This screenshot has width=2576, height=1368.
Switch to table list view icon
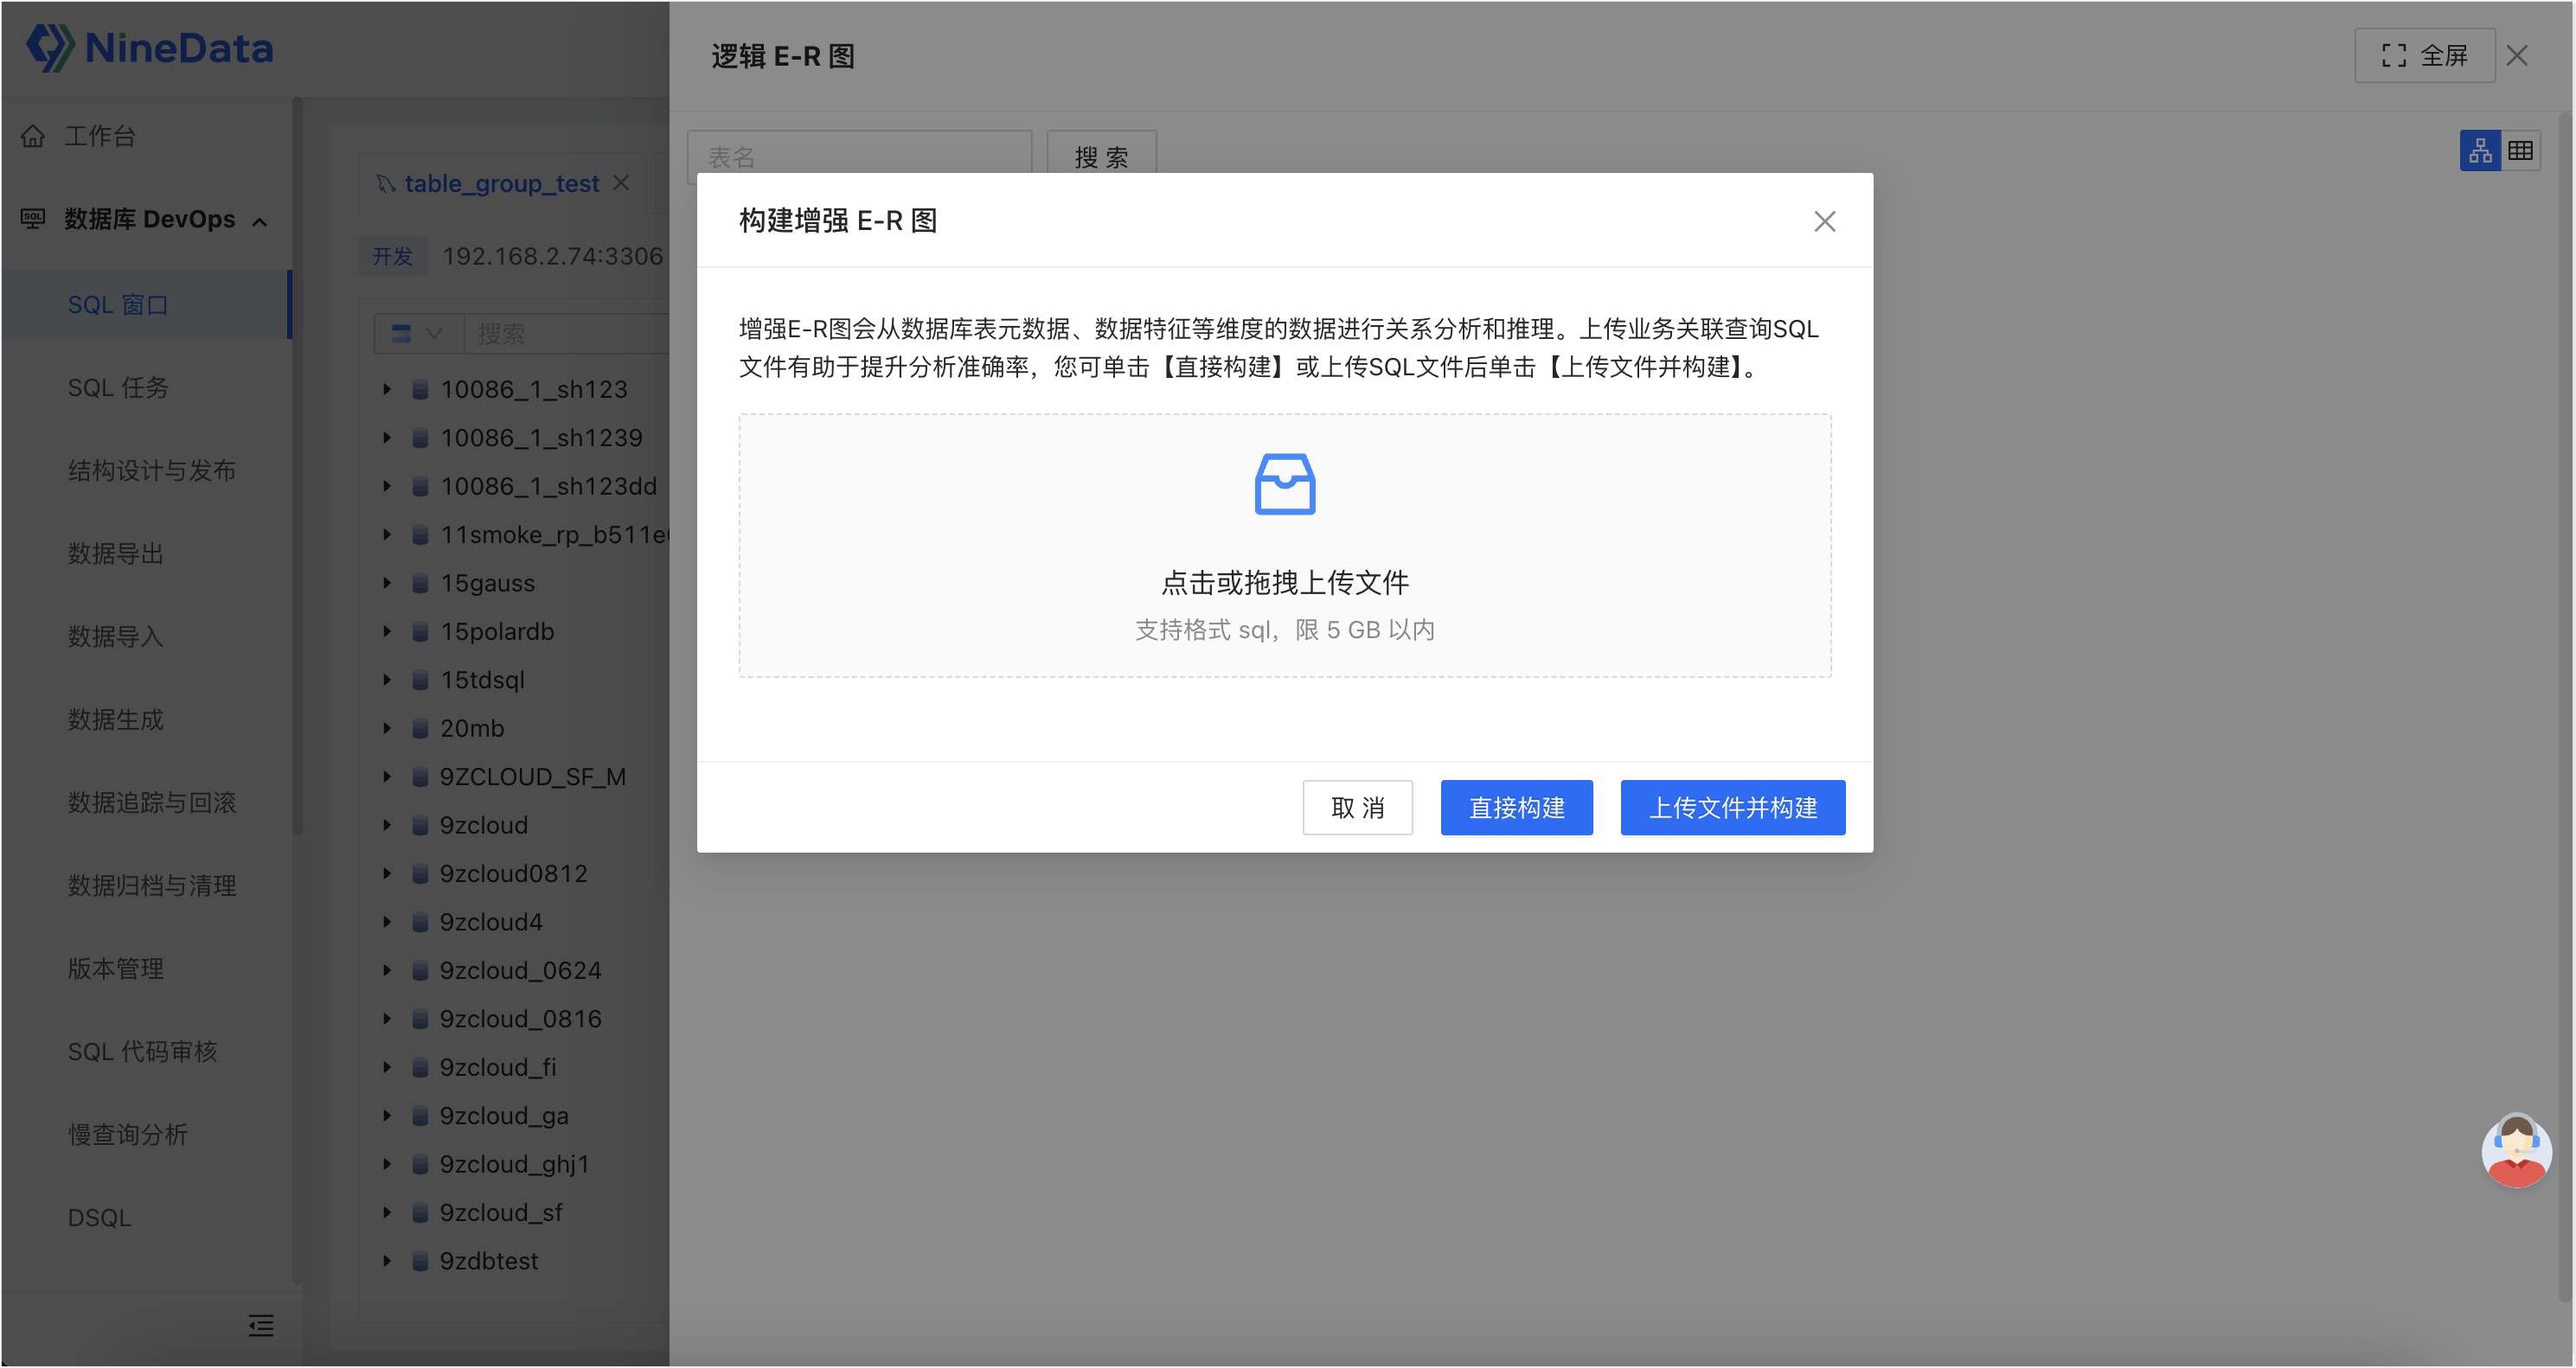click(2520, 151)
